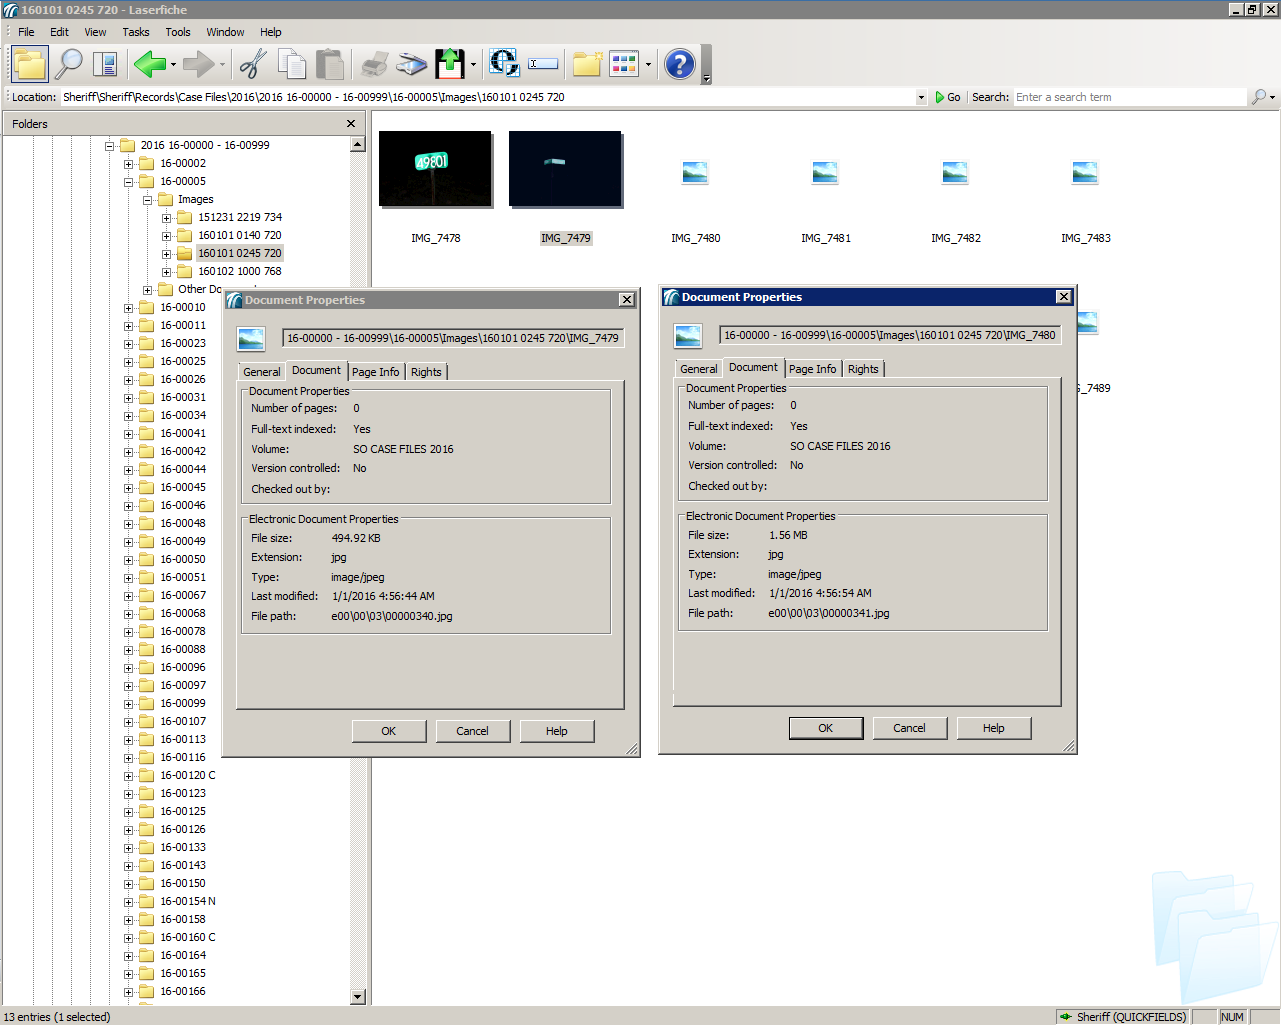Click the magnifying glass Search toolbar icon
Screen dimensions: 1283x1028
click(68, 64)
